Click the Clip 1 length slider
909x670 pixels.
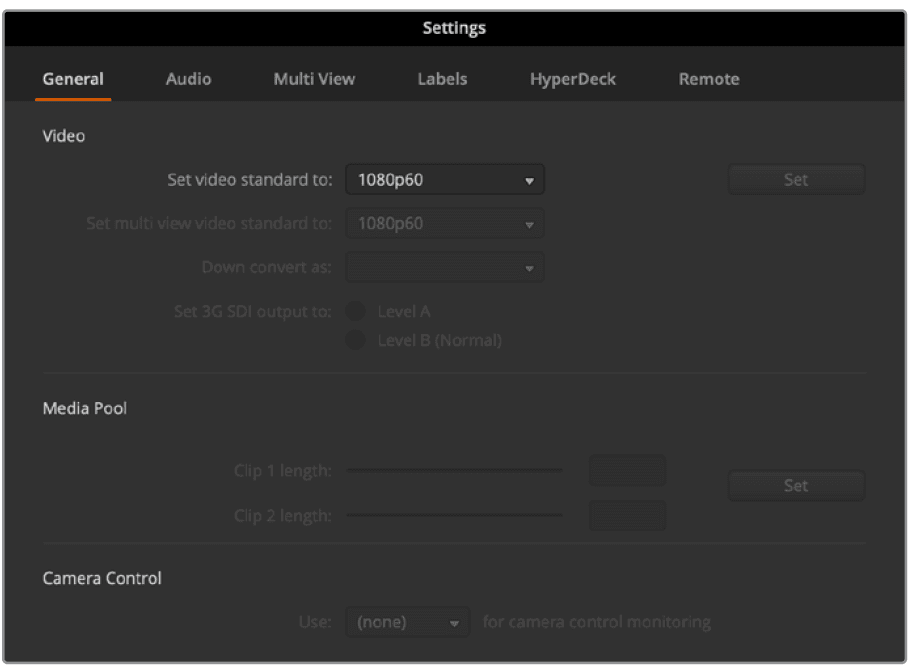[455, 470]
